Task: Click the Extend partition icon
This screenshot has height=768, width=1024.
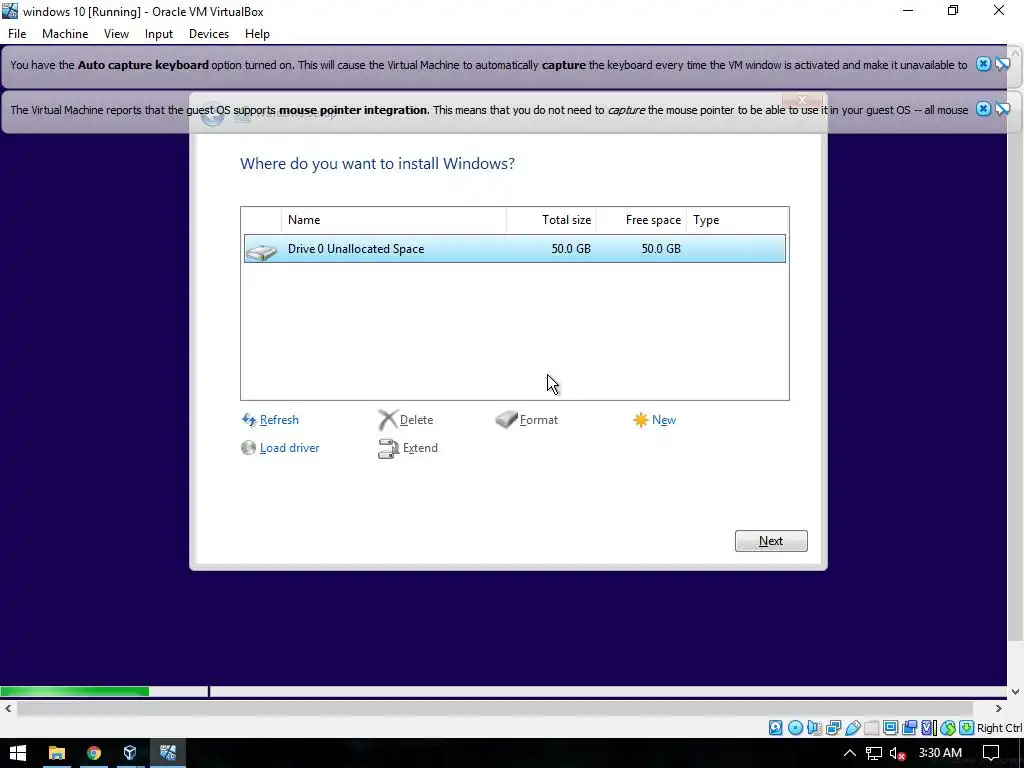Action: (388, 449)
